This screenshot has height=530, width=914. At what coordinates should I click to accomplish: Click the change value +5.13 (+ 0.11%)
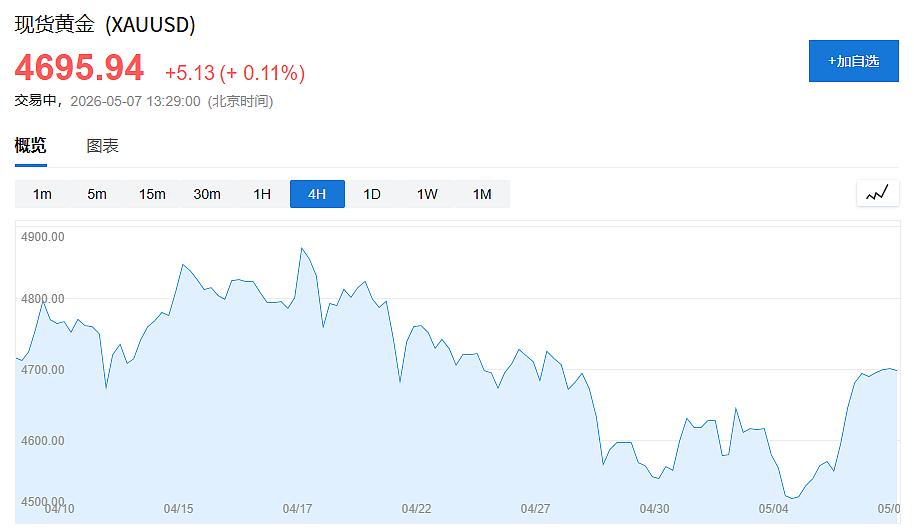click(x=235, y=73)
